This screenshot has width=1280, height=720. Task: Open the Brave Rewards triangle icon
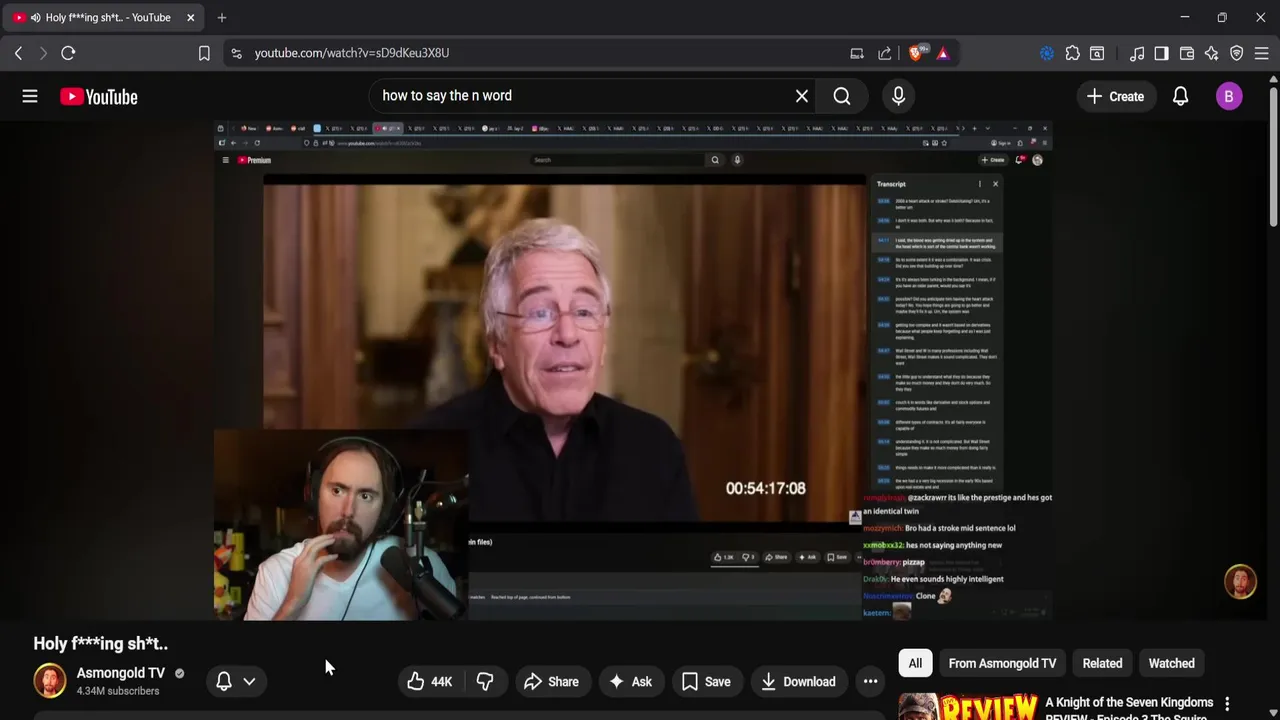click(943, 53)
